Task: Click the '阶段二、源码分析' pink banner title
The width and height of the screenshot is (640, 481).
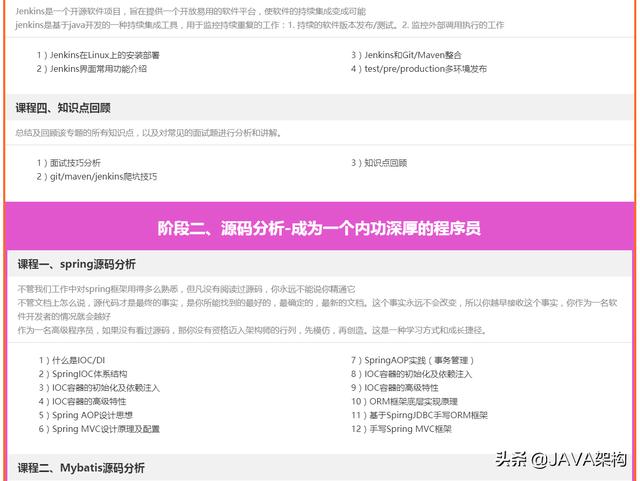Action: click(319, 228)
